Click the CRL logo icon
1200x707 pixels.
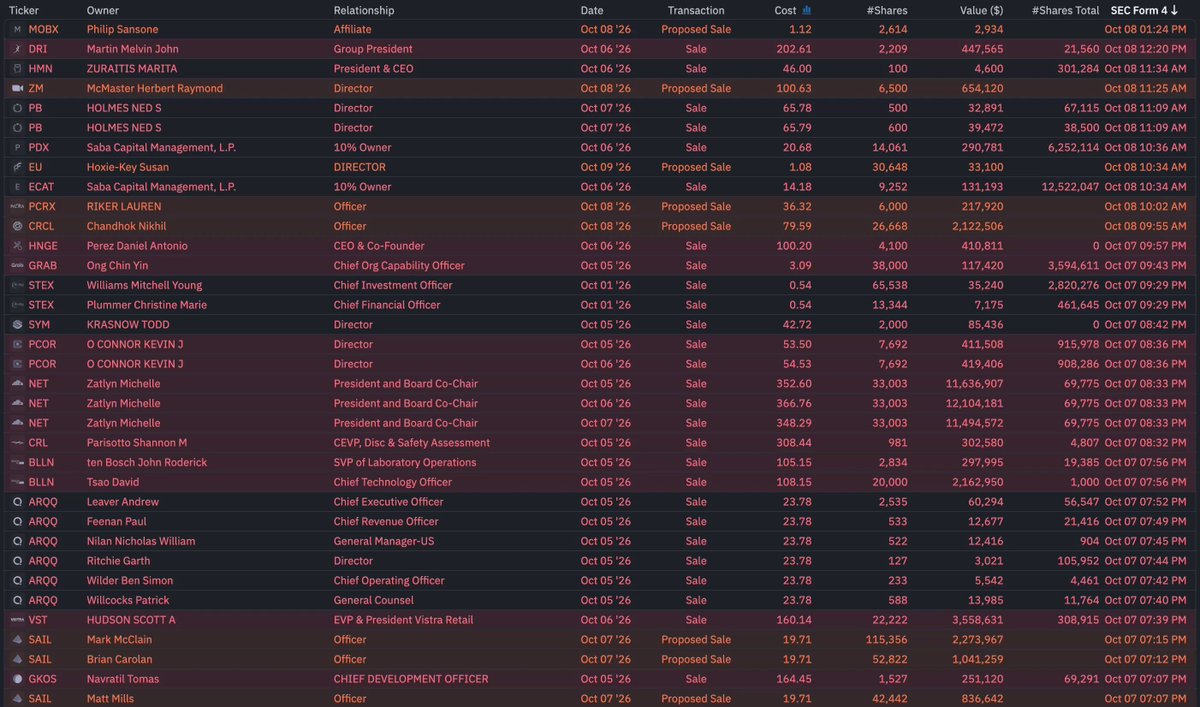point(17,443)
